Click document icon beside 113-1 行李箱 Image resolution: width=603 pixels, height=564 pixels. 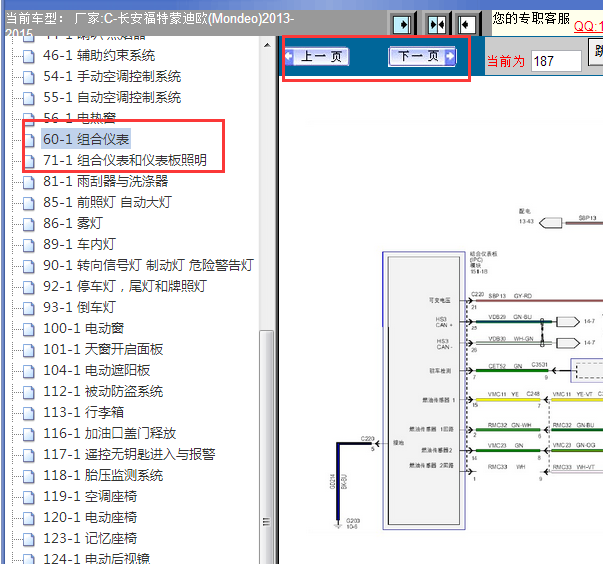click(x=28, y=413)
